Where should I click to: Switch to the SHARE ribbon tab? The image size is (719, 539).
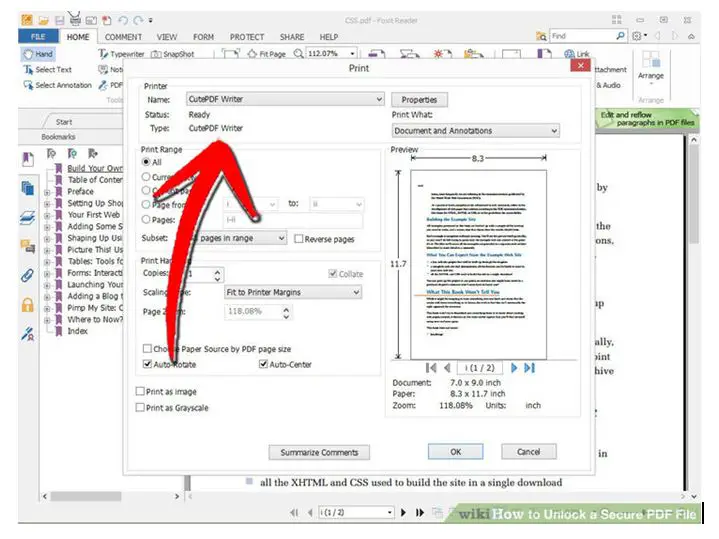click(292, 37)
